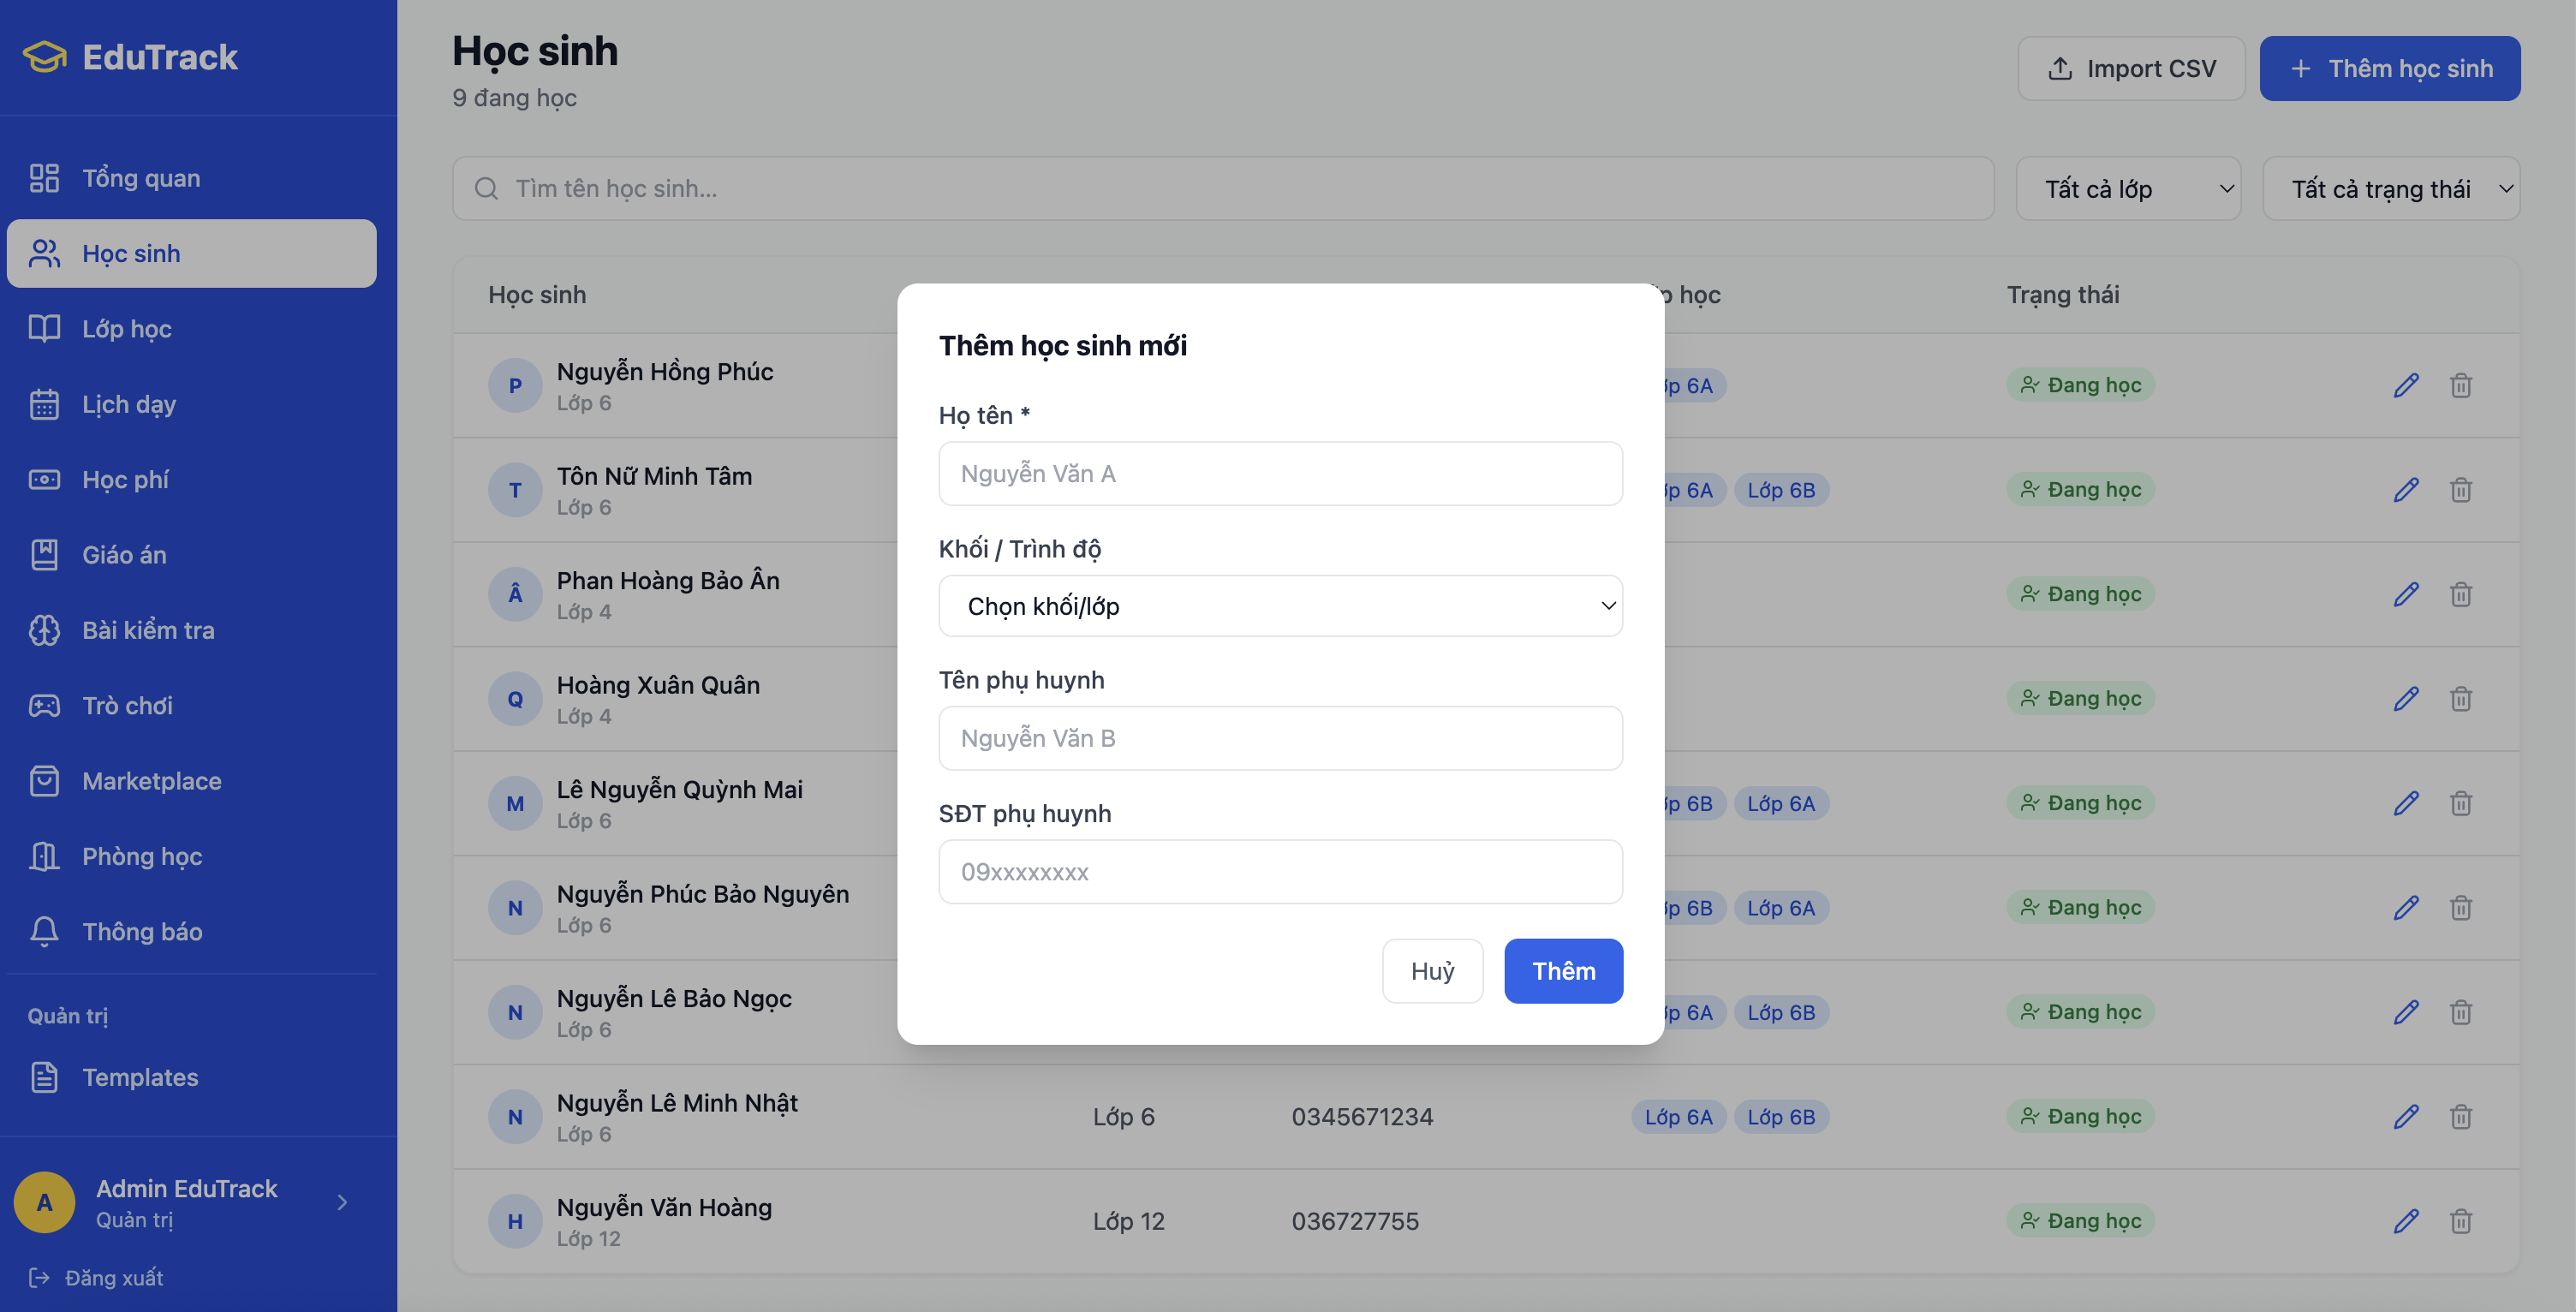Focus the Họ tên input field
2576x1312 pixels.
click(x=1280, y=474)
